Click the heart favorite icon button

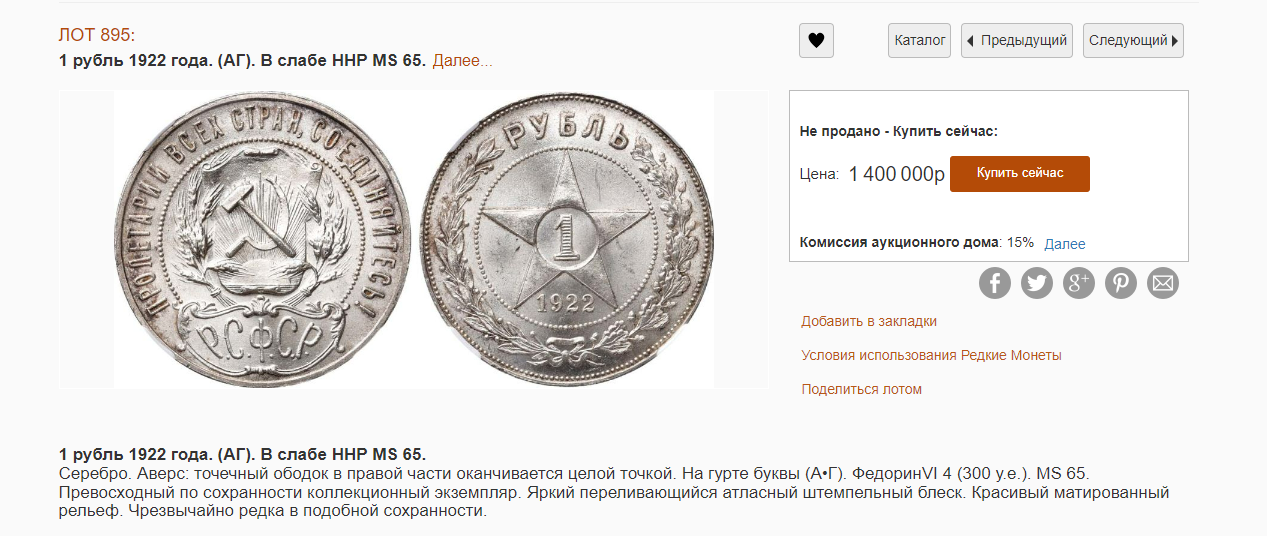(816, 41)
